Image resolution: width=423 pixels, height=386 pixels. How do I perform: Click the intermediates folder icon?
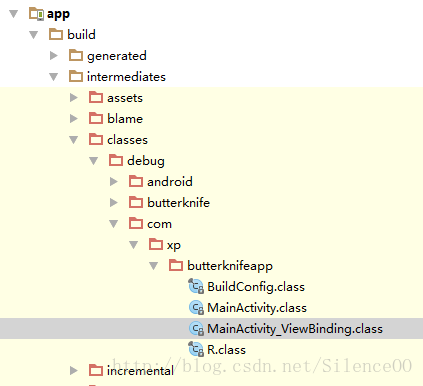coord(76,76)
